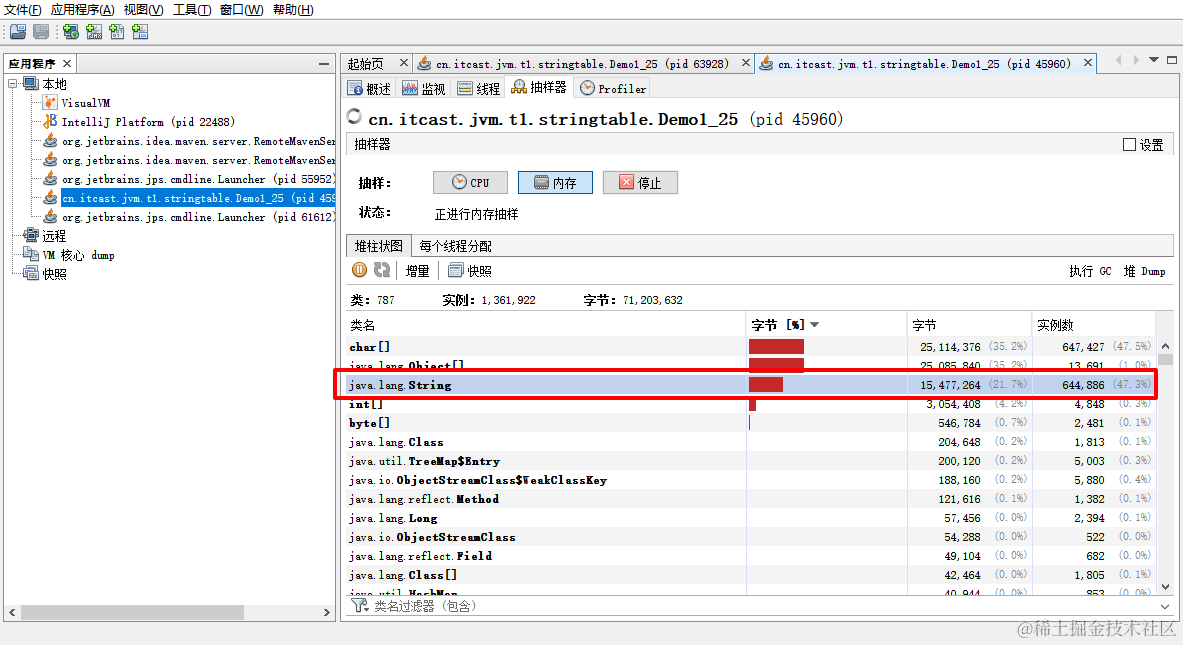Viewport: 1183px width, 645px height.
Task: Switch to the 线程 tab
Action: click(x=478, y=88)
